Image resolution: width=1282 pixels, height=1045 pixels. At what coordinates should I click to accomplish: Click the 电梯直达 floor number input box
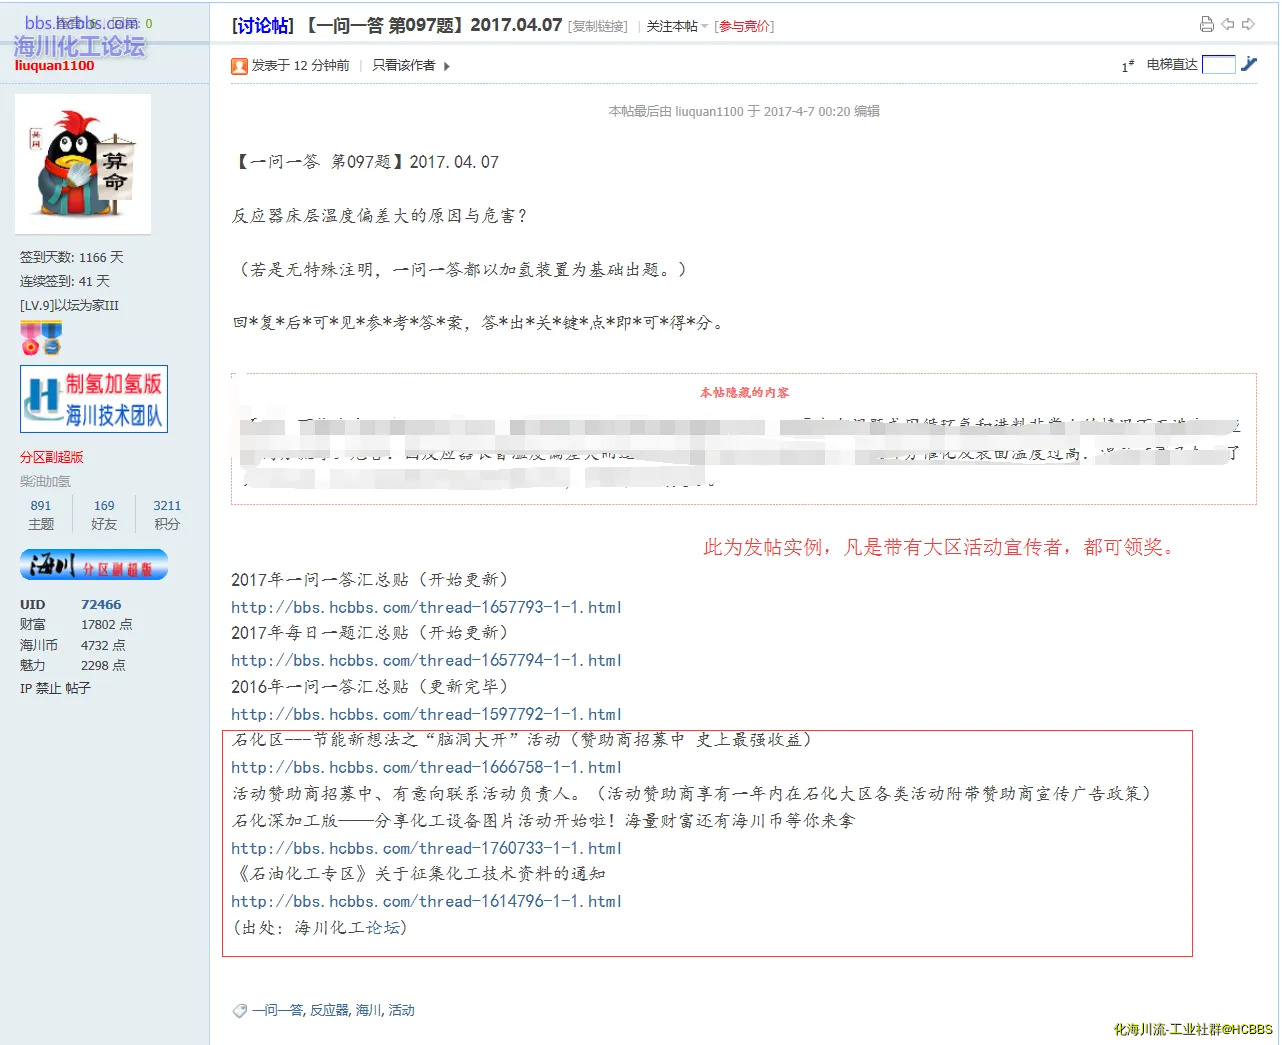[x=1218, y=65]
